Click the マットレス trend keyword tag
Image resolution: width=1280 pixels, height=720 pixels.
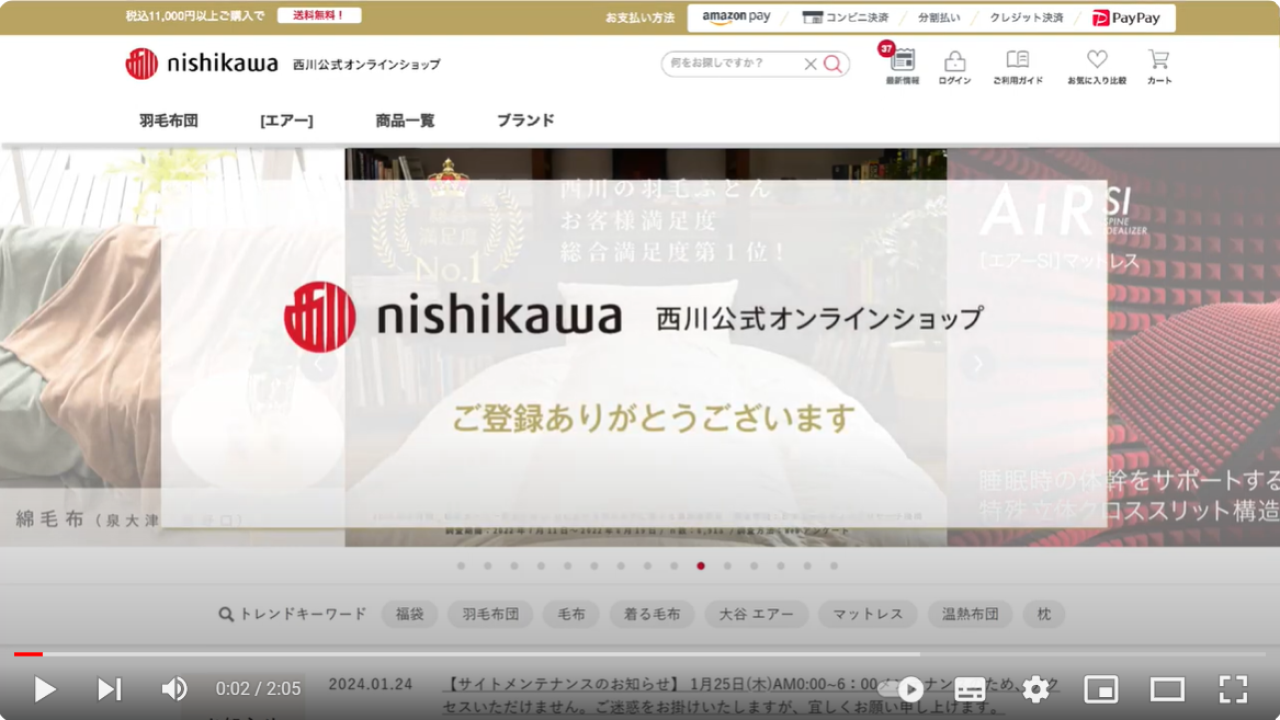[868, 614]
